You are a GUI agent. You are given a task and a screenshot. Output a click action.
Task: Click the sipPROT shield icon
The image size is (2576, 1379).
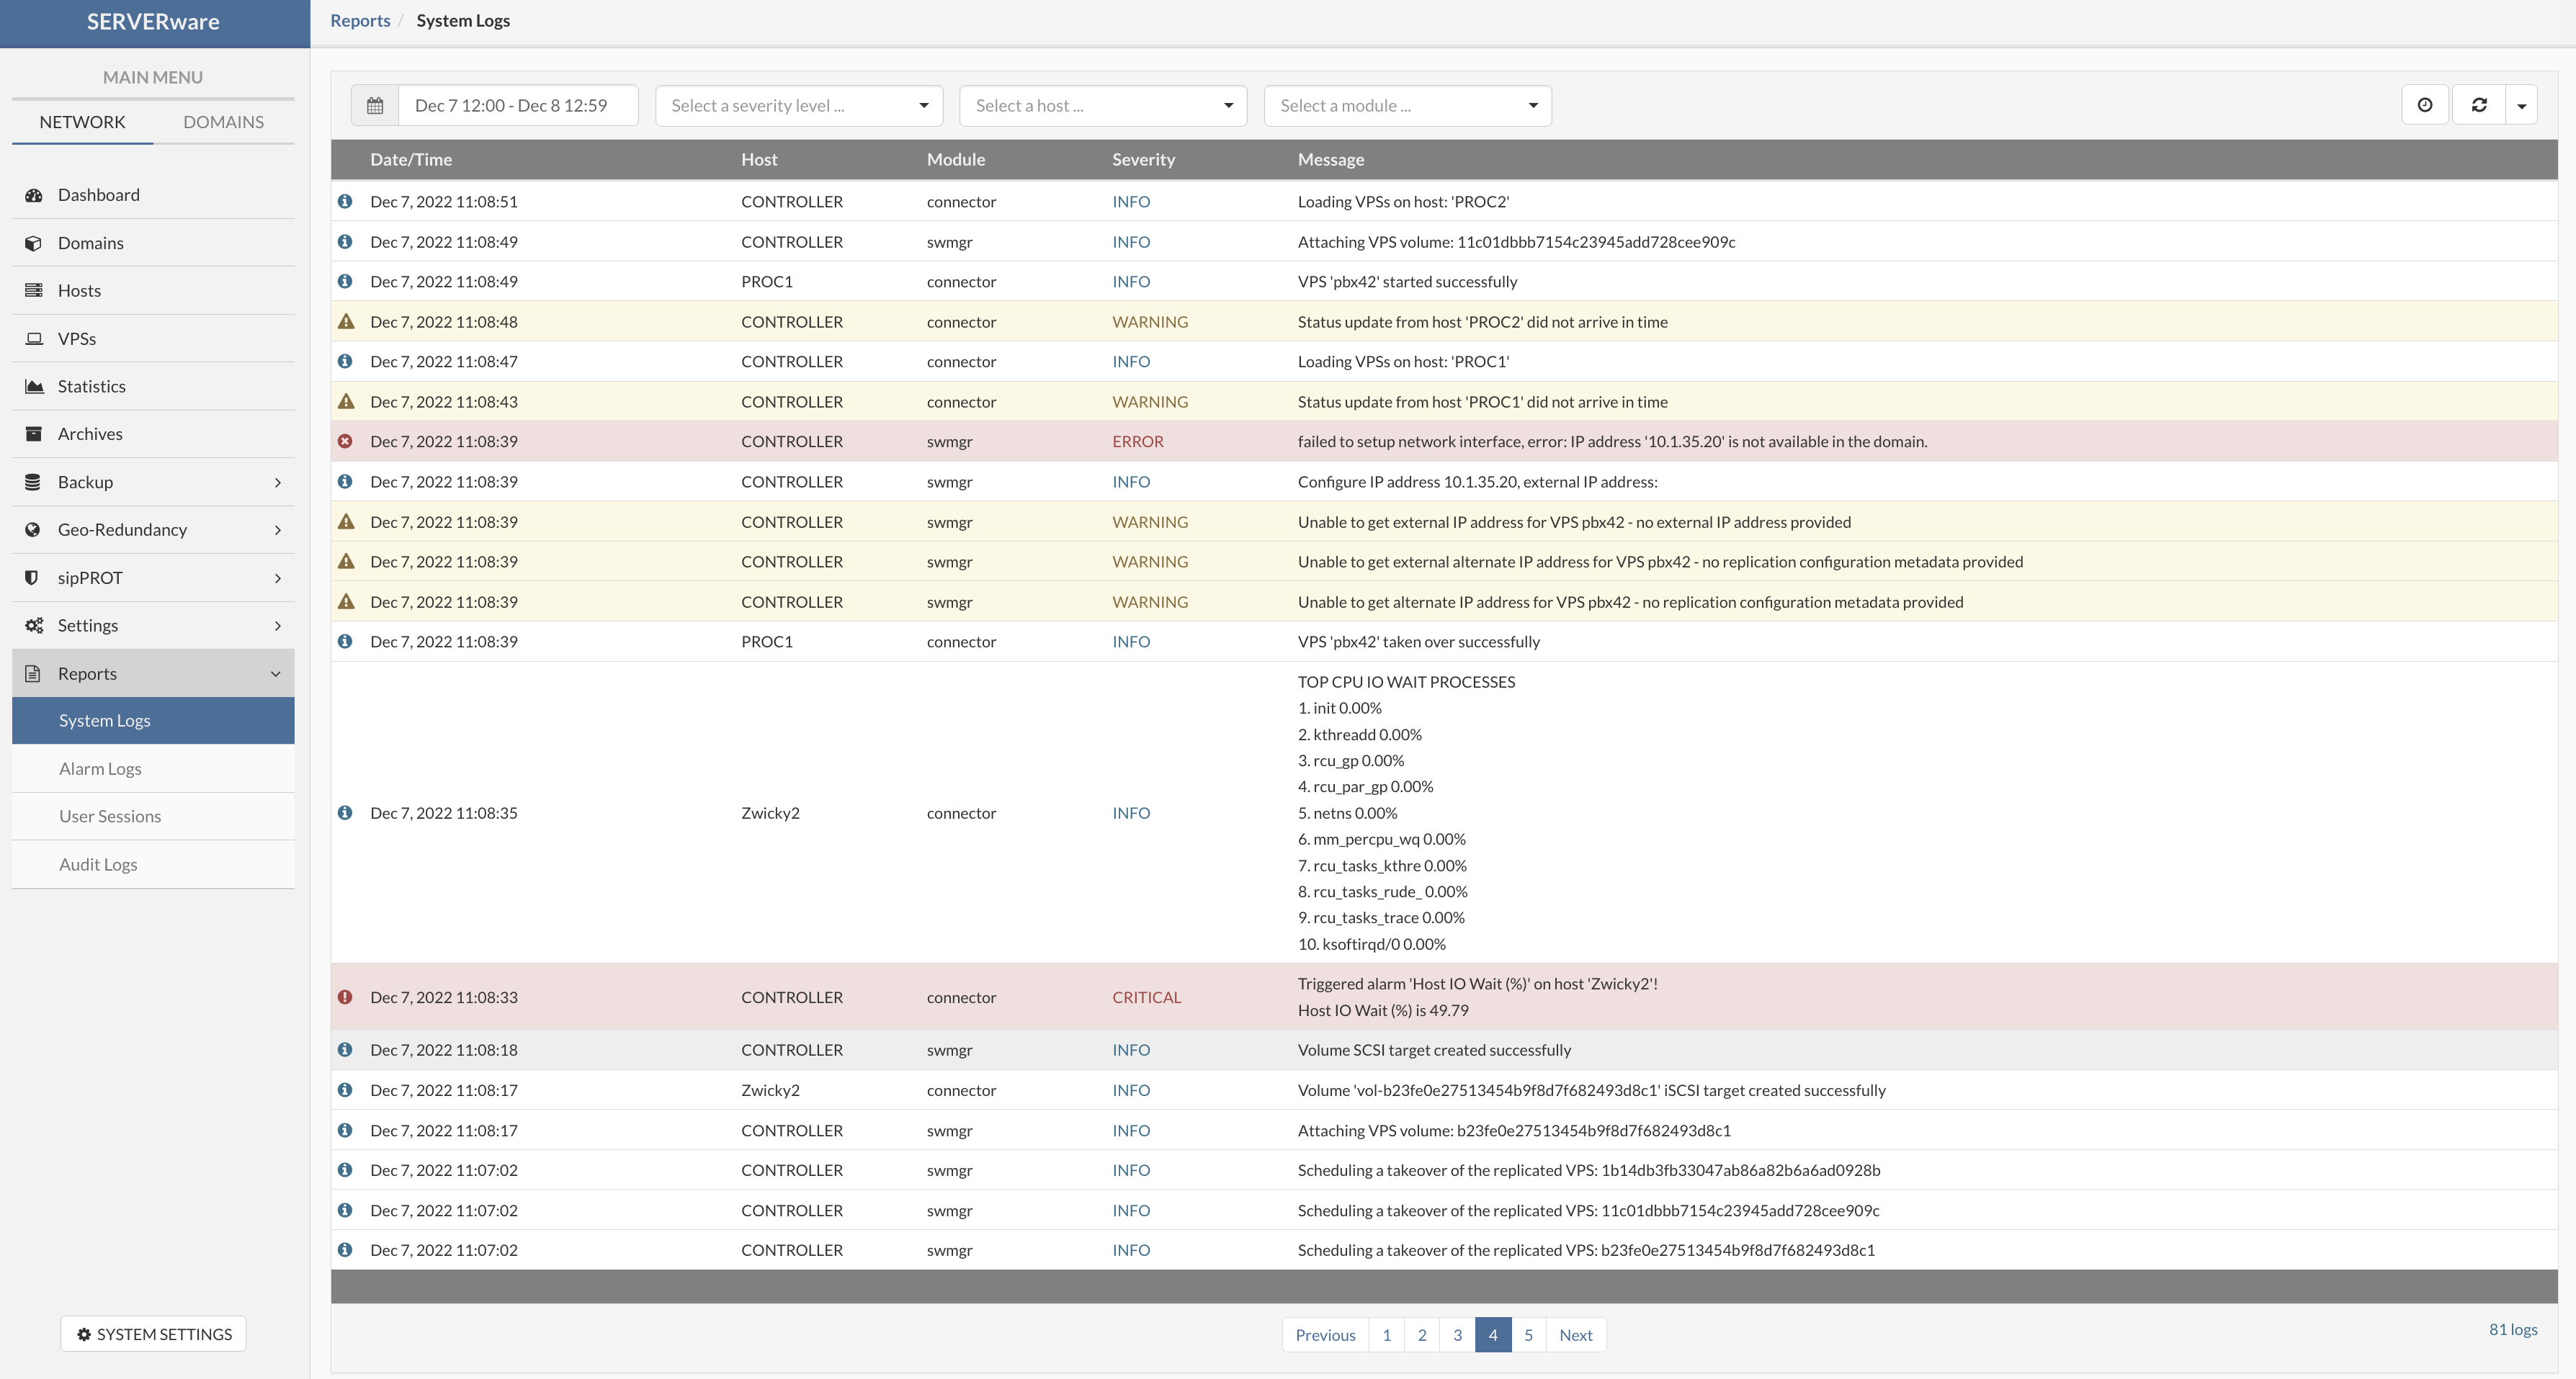(33, 577)
